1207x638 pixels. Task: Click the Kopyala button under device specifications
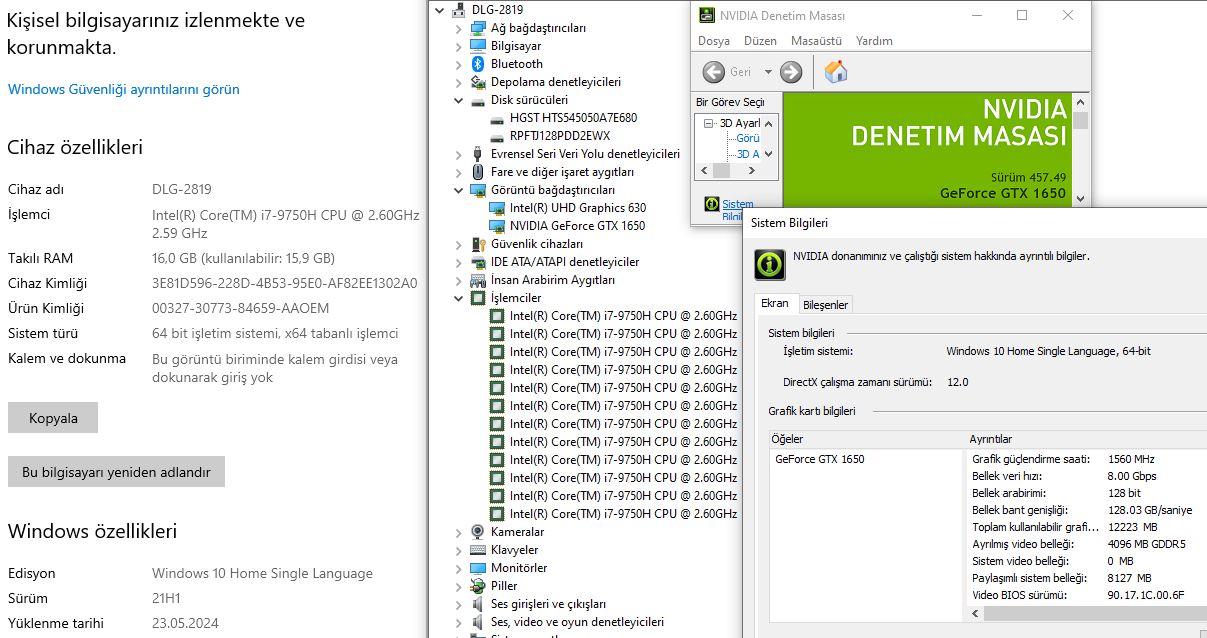[x=53, y=418]
